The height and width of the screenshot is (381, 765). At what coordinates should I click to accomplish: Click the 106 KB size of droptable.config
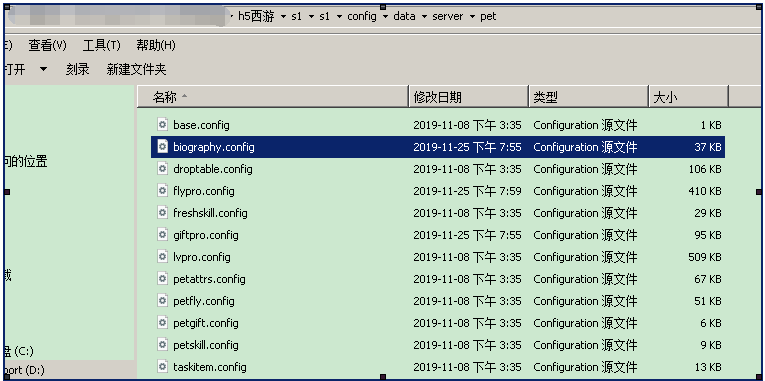[705, 169]
